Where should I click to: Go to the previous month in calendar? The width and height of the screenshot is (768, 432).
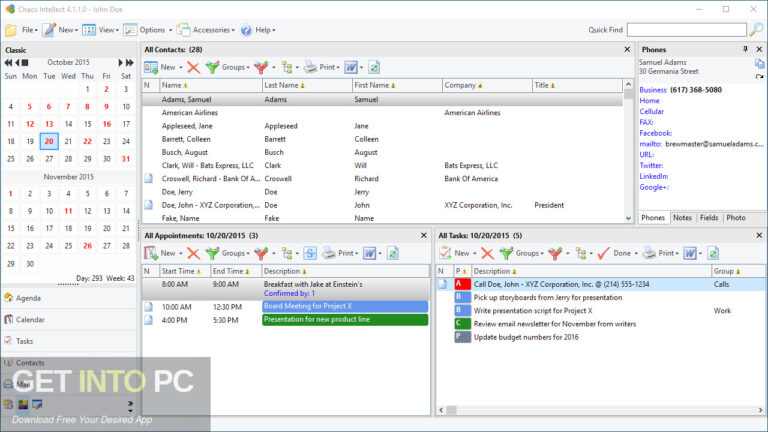(x=17, y=63)
